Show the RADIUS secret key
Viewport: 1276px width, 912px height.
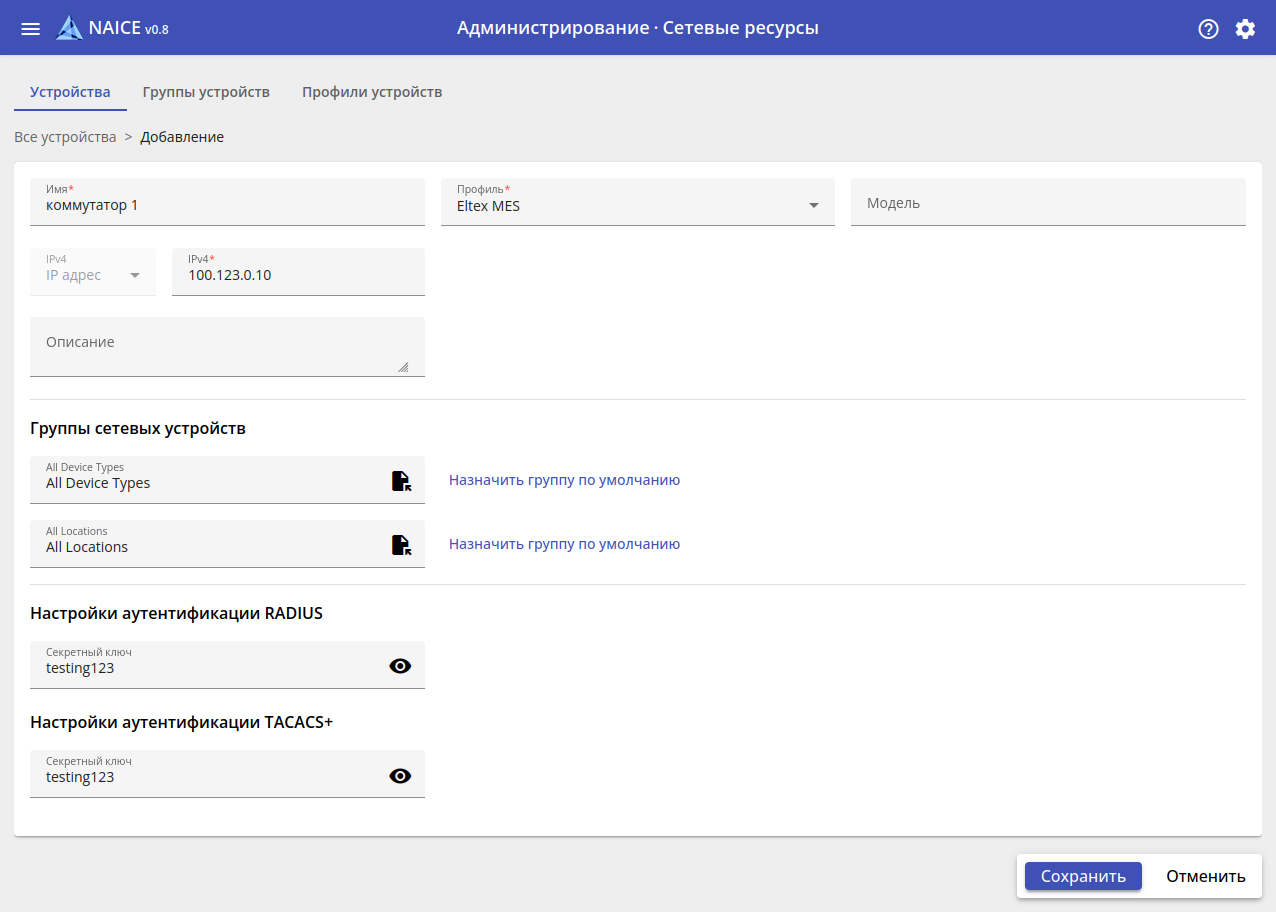(400, 666)
